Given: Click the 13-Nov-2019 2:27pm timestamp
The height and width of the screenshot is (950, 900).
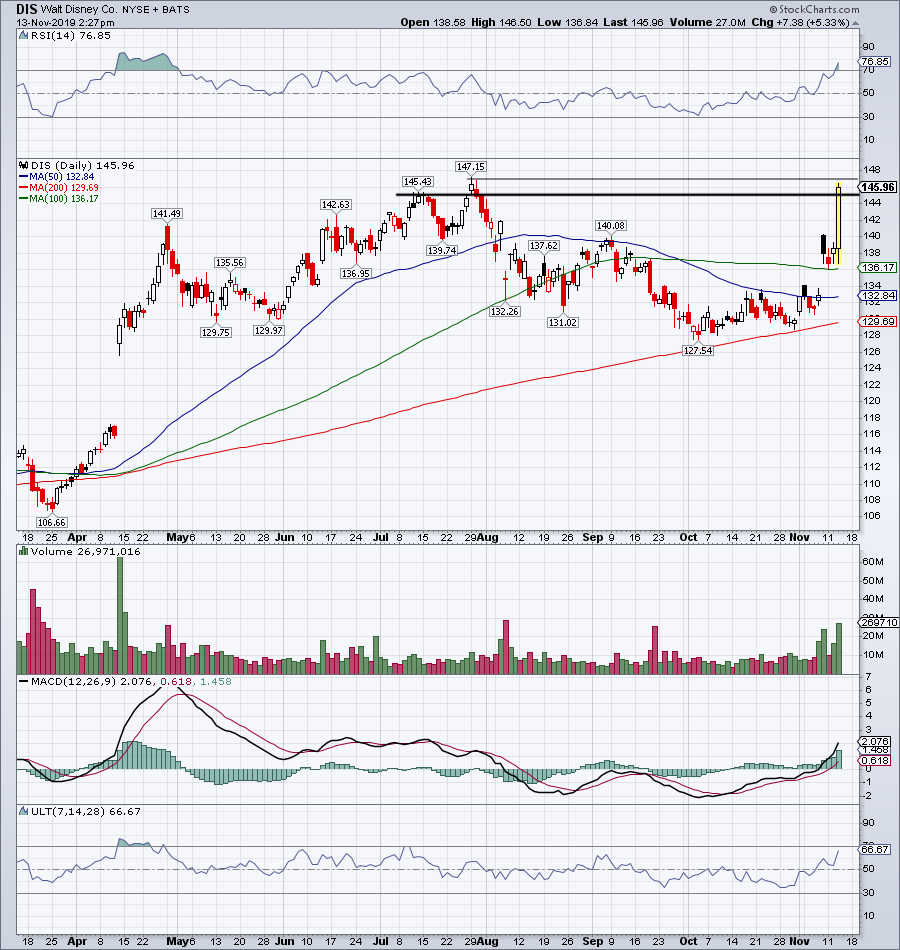Looking at the screenshot, I should point(65,23).
